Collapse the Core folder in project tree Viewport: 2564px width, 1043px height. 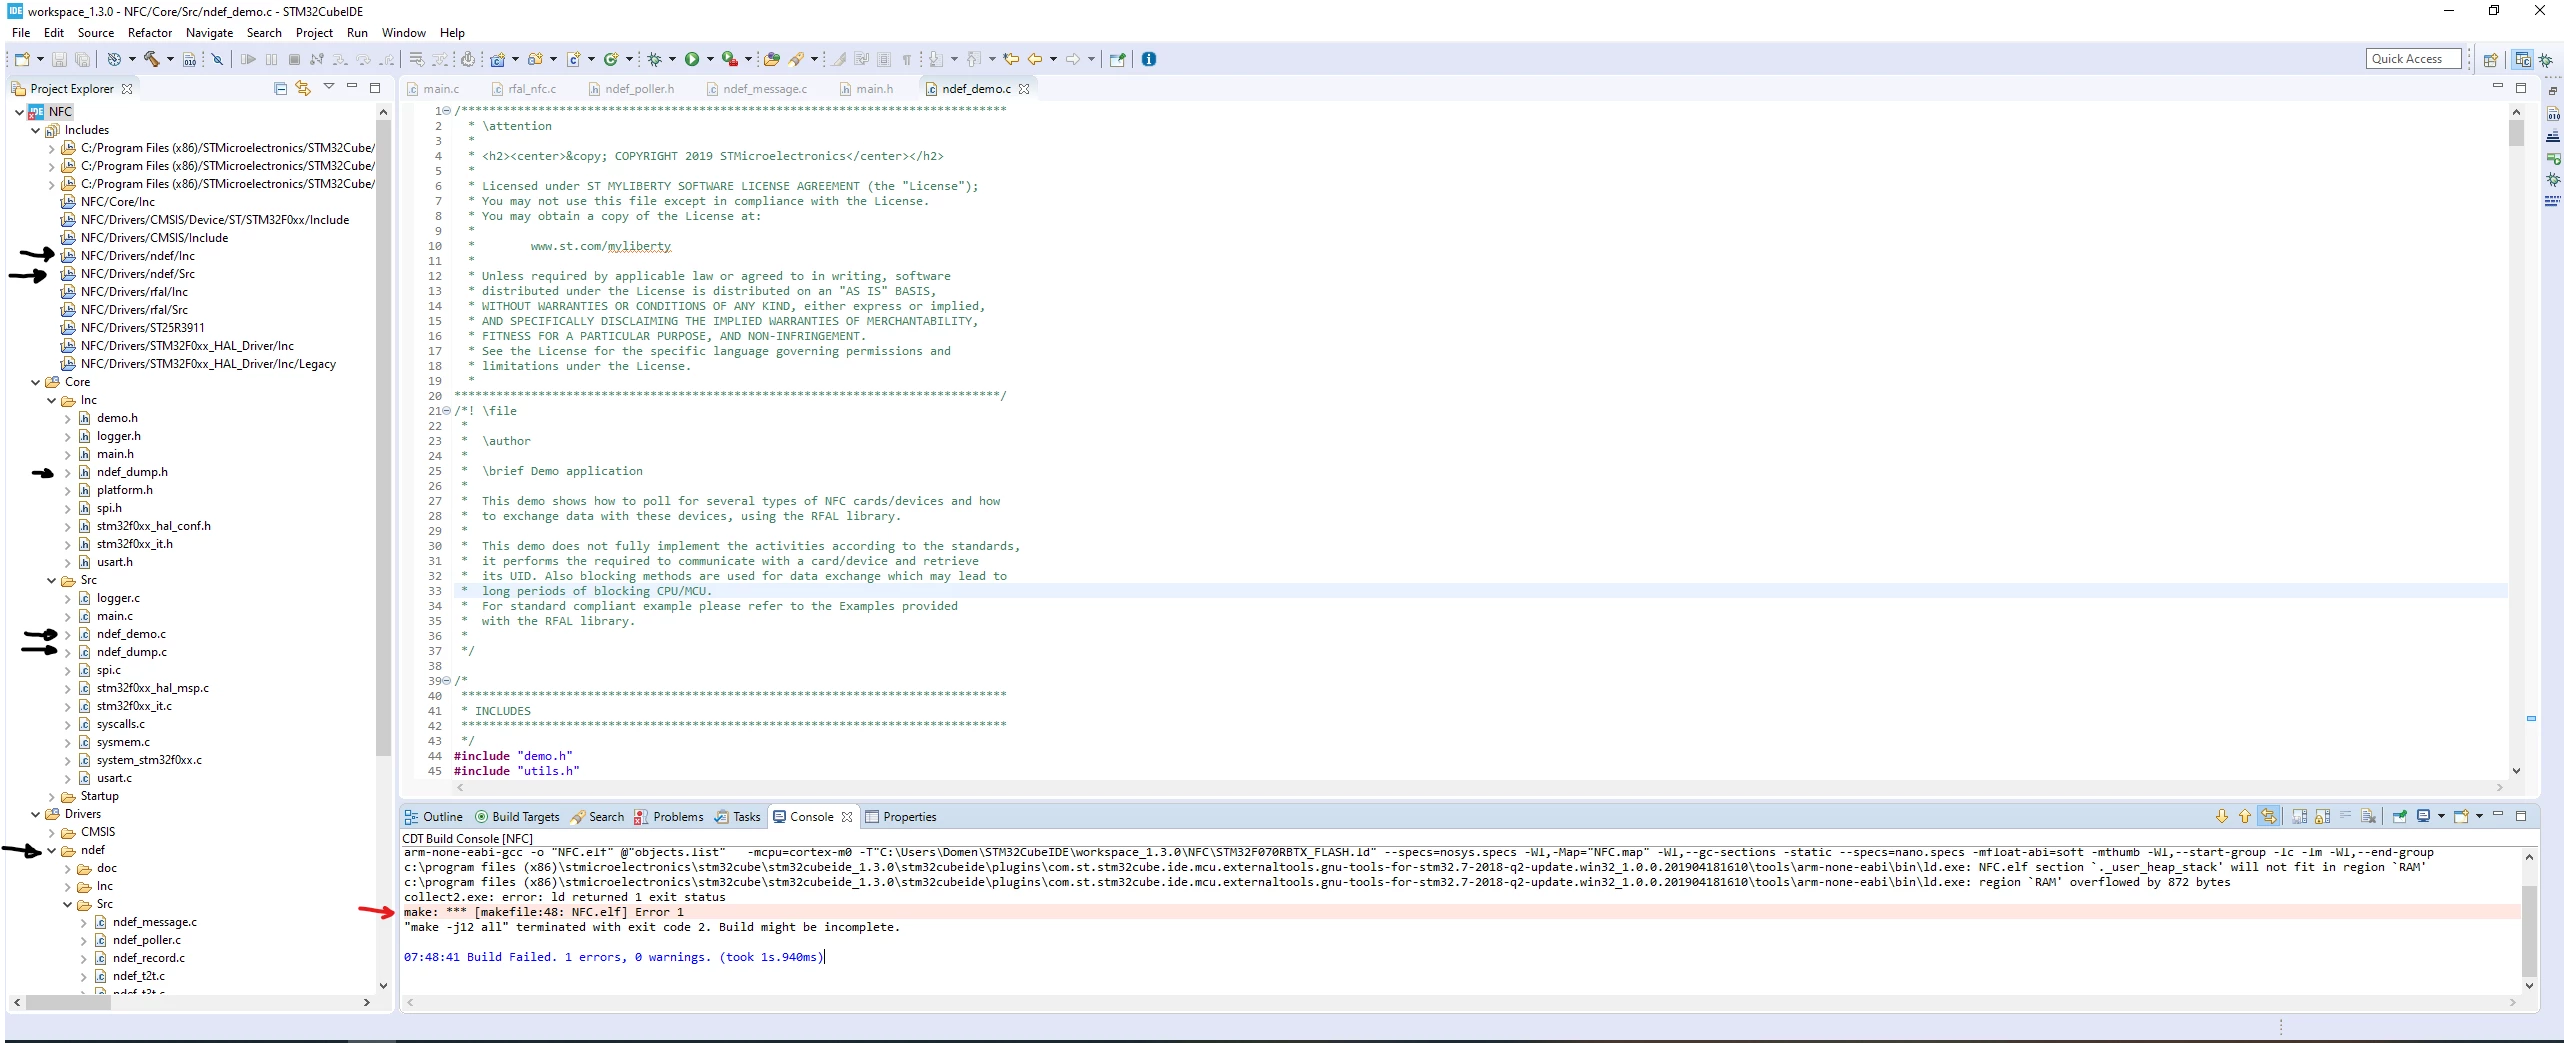(36, 382)
